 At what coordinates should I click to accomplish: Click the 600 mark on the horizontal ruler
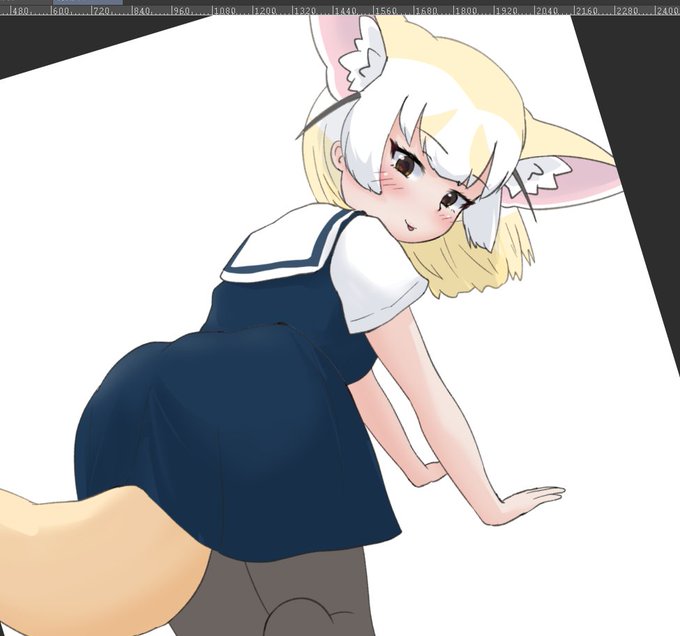point(61,10)
